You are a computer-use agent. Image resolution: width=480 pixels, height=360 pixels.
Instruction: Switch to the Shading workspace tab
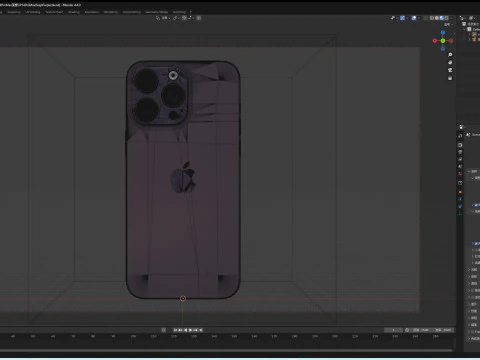pyautogui.click(x=74, y=12)
